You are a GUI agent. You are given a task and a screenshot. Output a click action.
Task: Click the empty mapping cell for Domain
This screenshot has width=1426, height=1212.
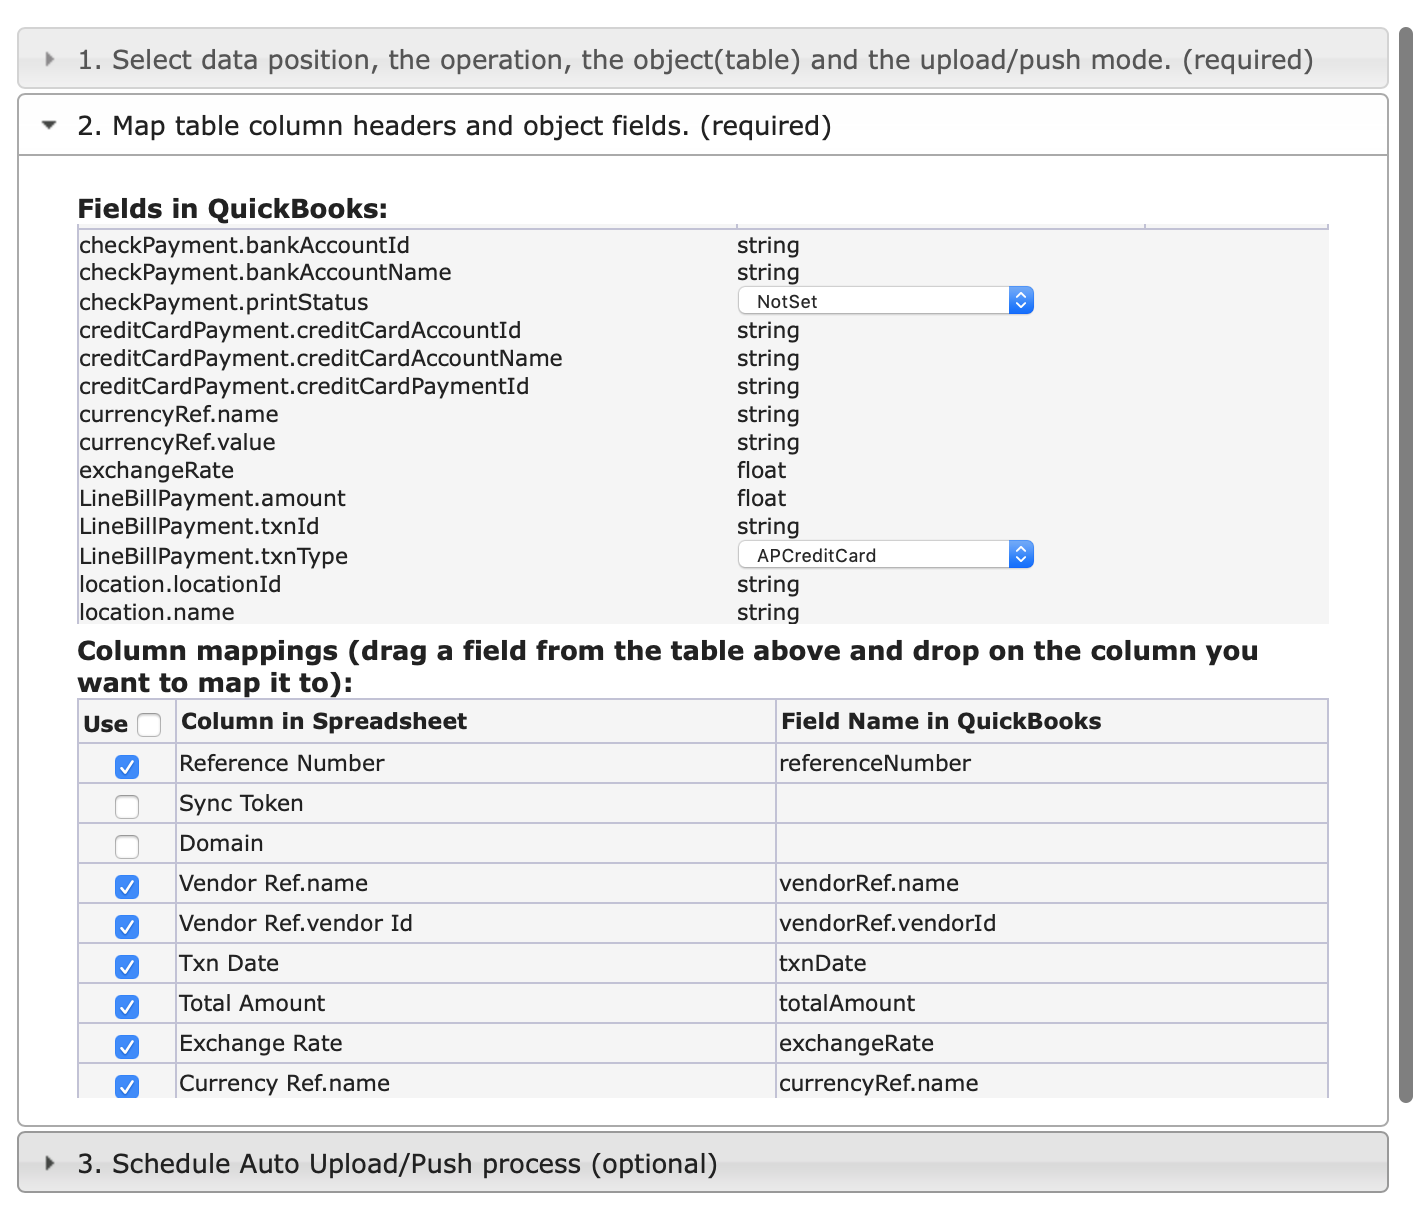pos(1052,843)
